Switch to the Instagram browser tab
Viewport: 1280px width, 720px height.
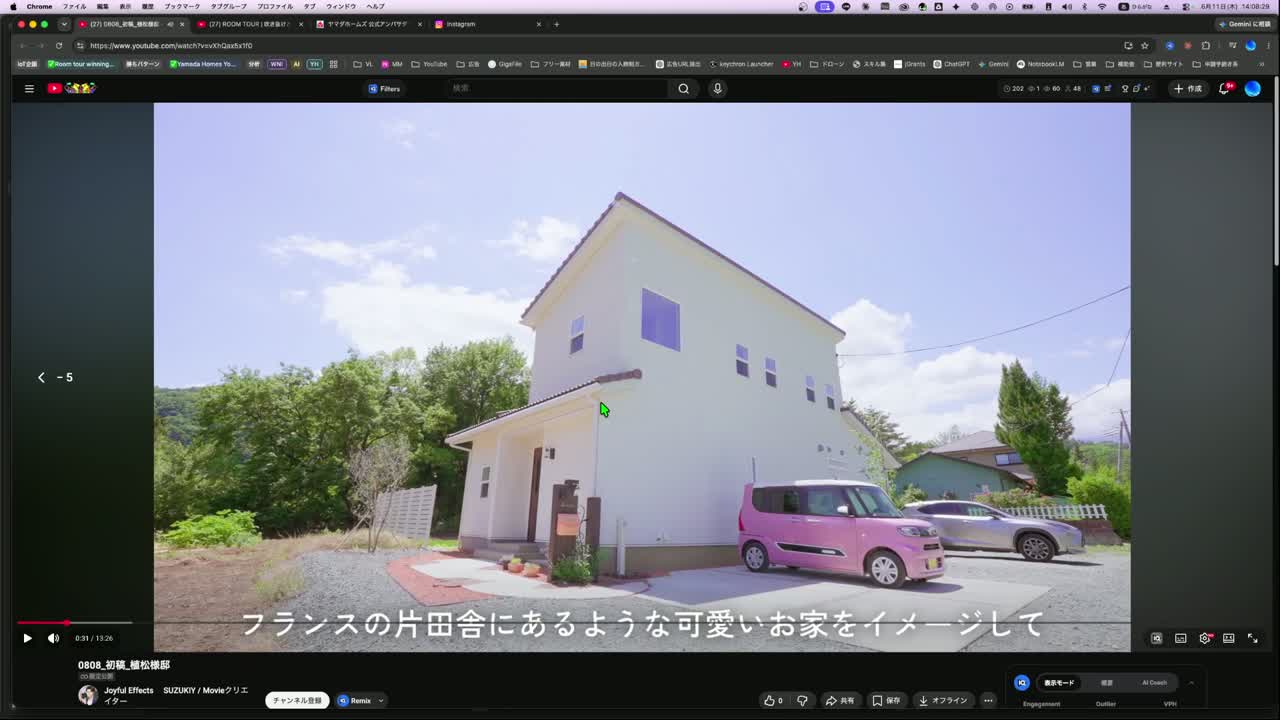click(x=488, y=24)
